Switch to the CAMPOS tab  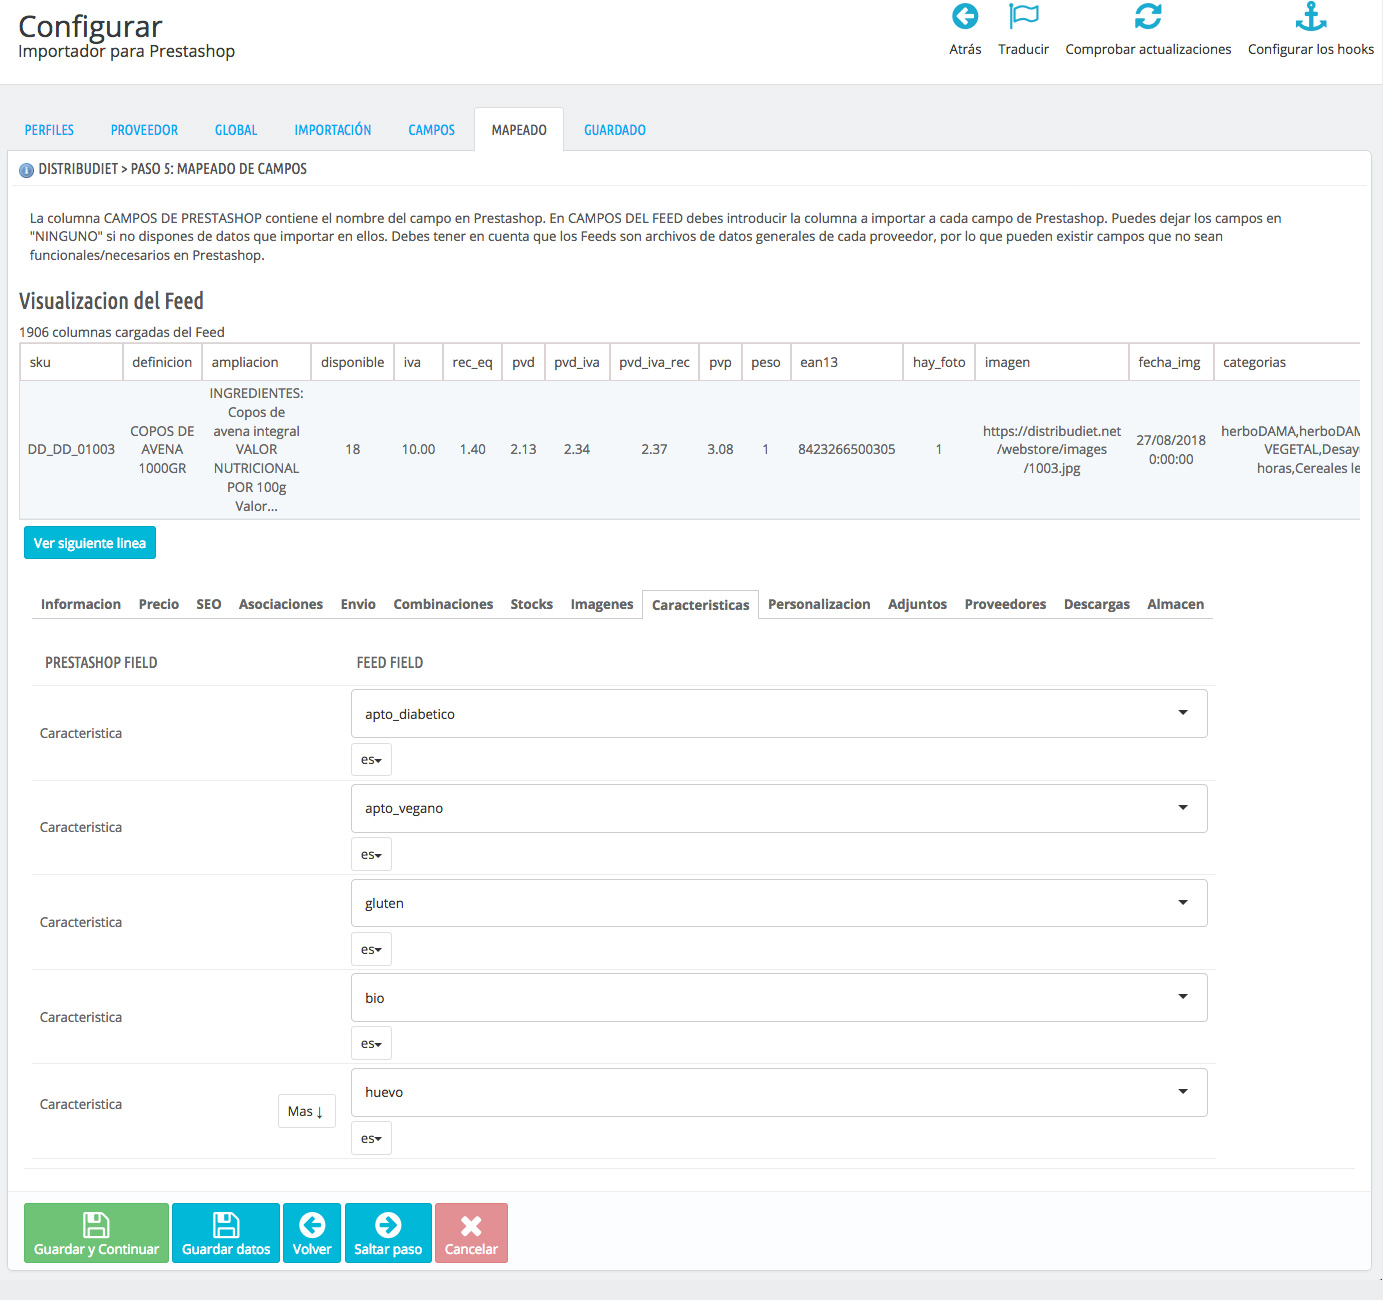(x=431, y=130)
